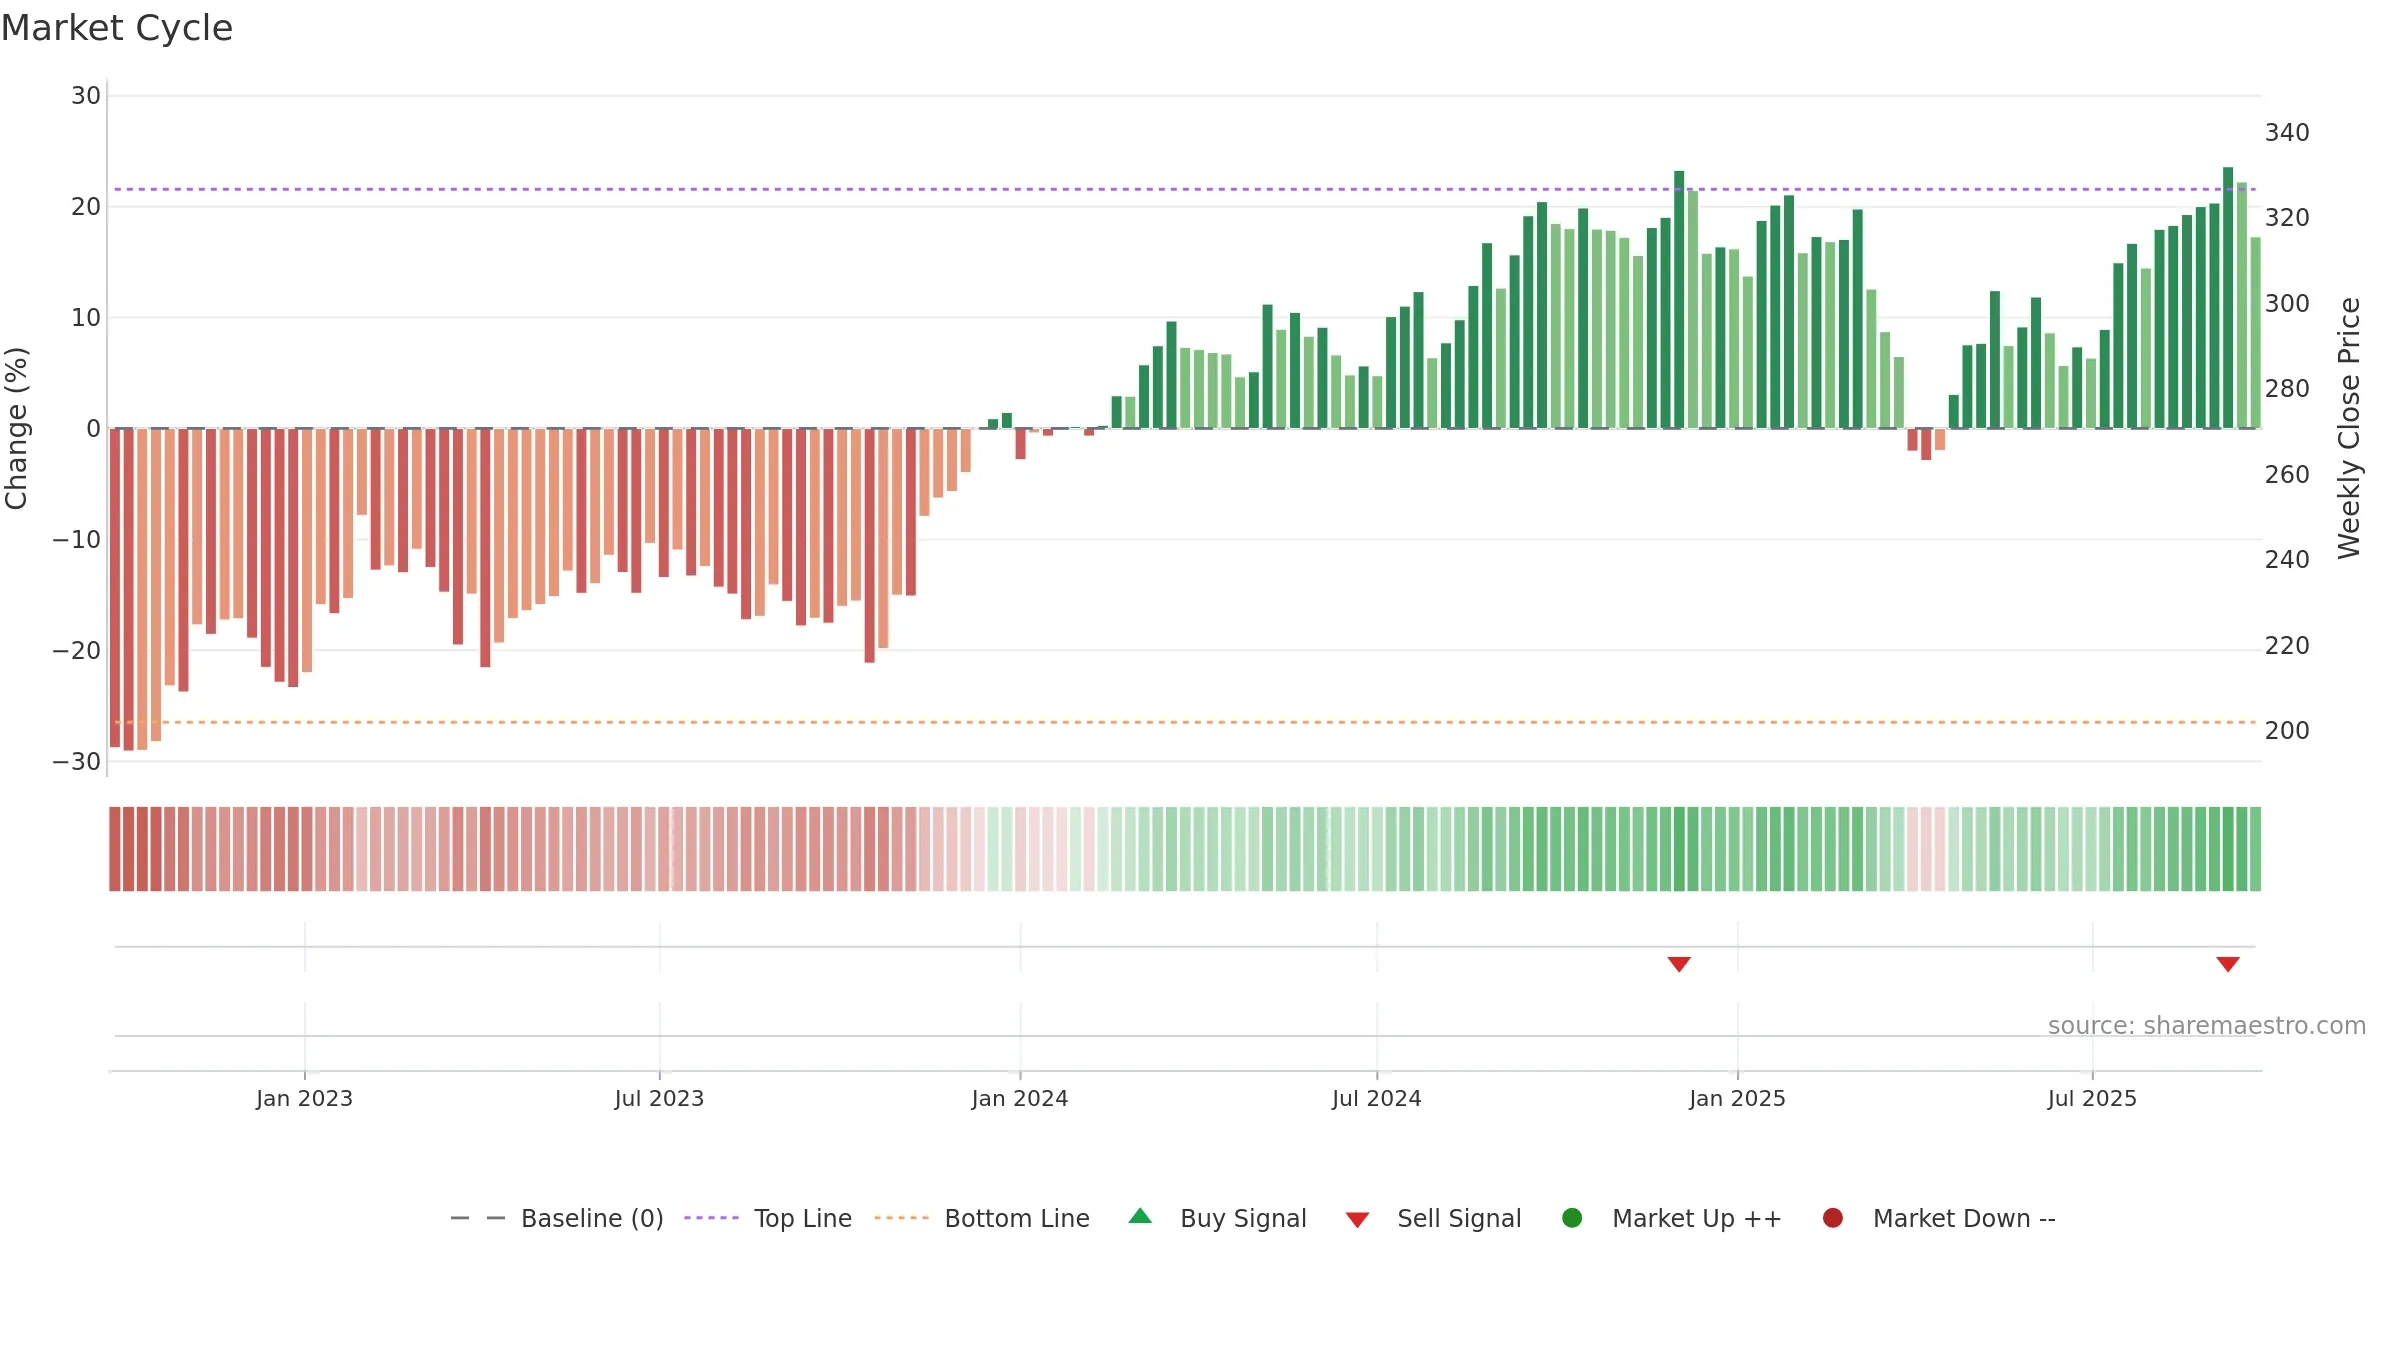Toggle the Bottom Line legend label
Screen dimensions: 2400x1350
[x=1017, y=1219]
